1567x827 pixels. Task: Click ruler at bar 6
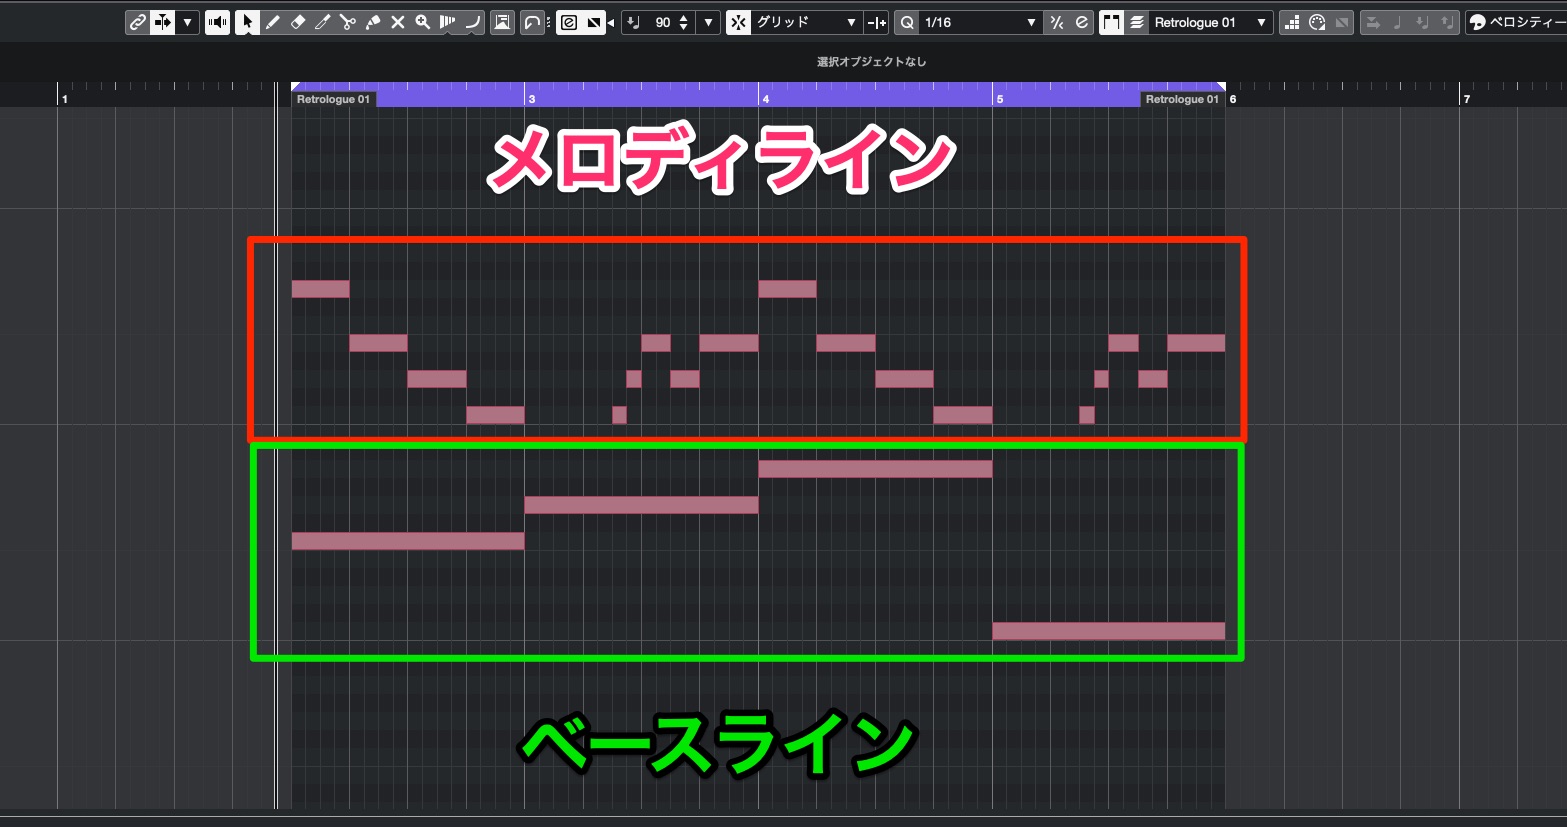coord(1233,99)
